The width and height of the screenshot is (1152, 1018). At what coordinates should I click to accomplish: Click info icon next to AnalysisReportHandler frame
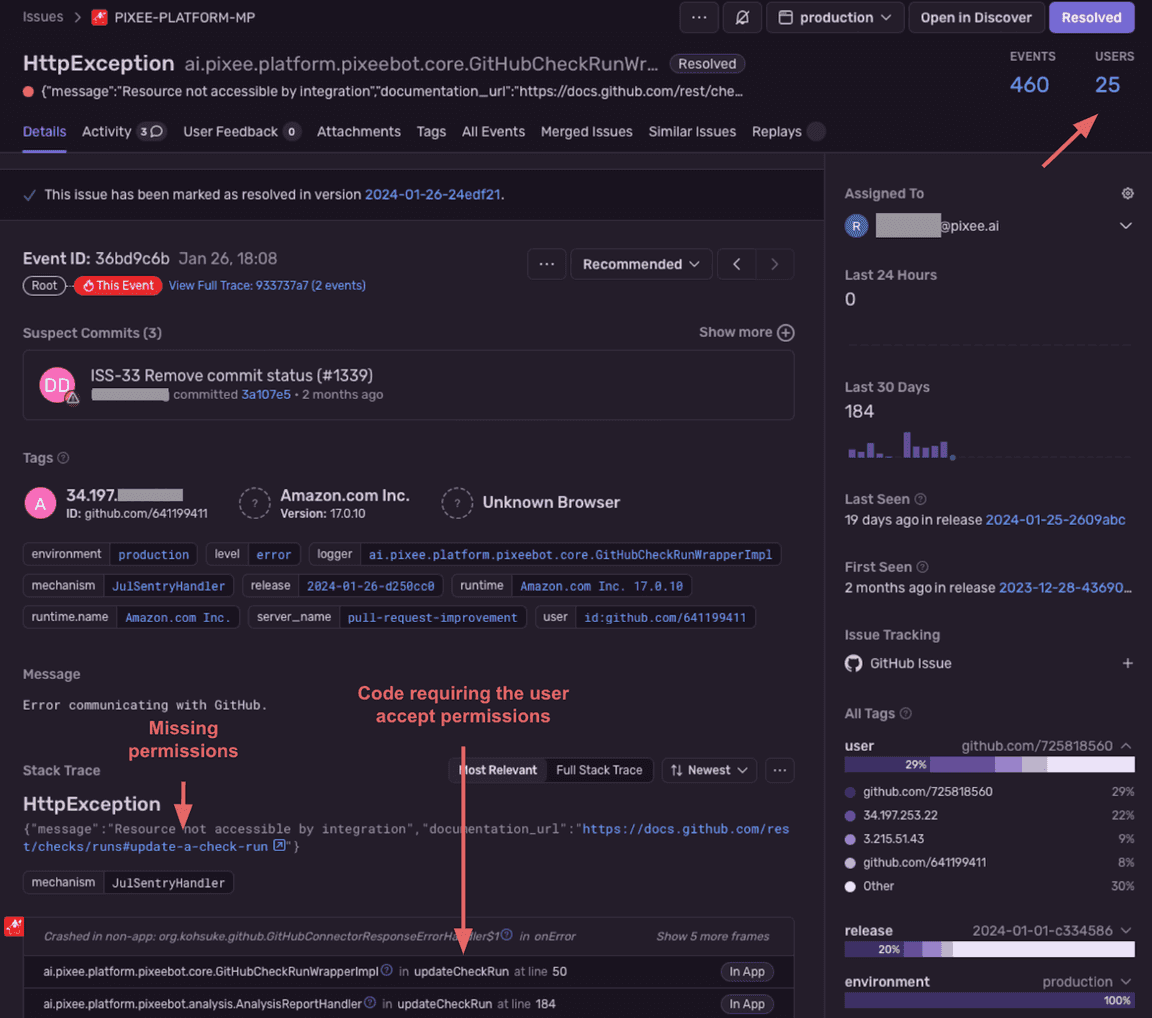pos(370,1003)
